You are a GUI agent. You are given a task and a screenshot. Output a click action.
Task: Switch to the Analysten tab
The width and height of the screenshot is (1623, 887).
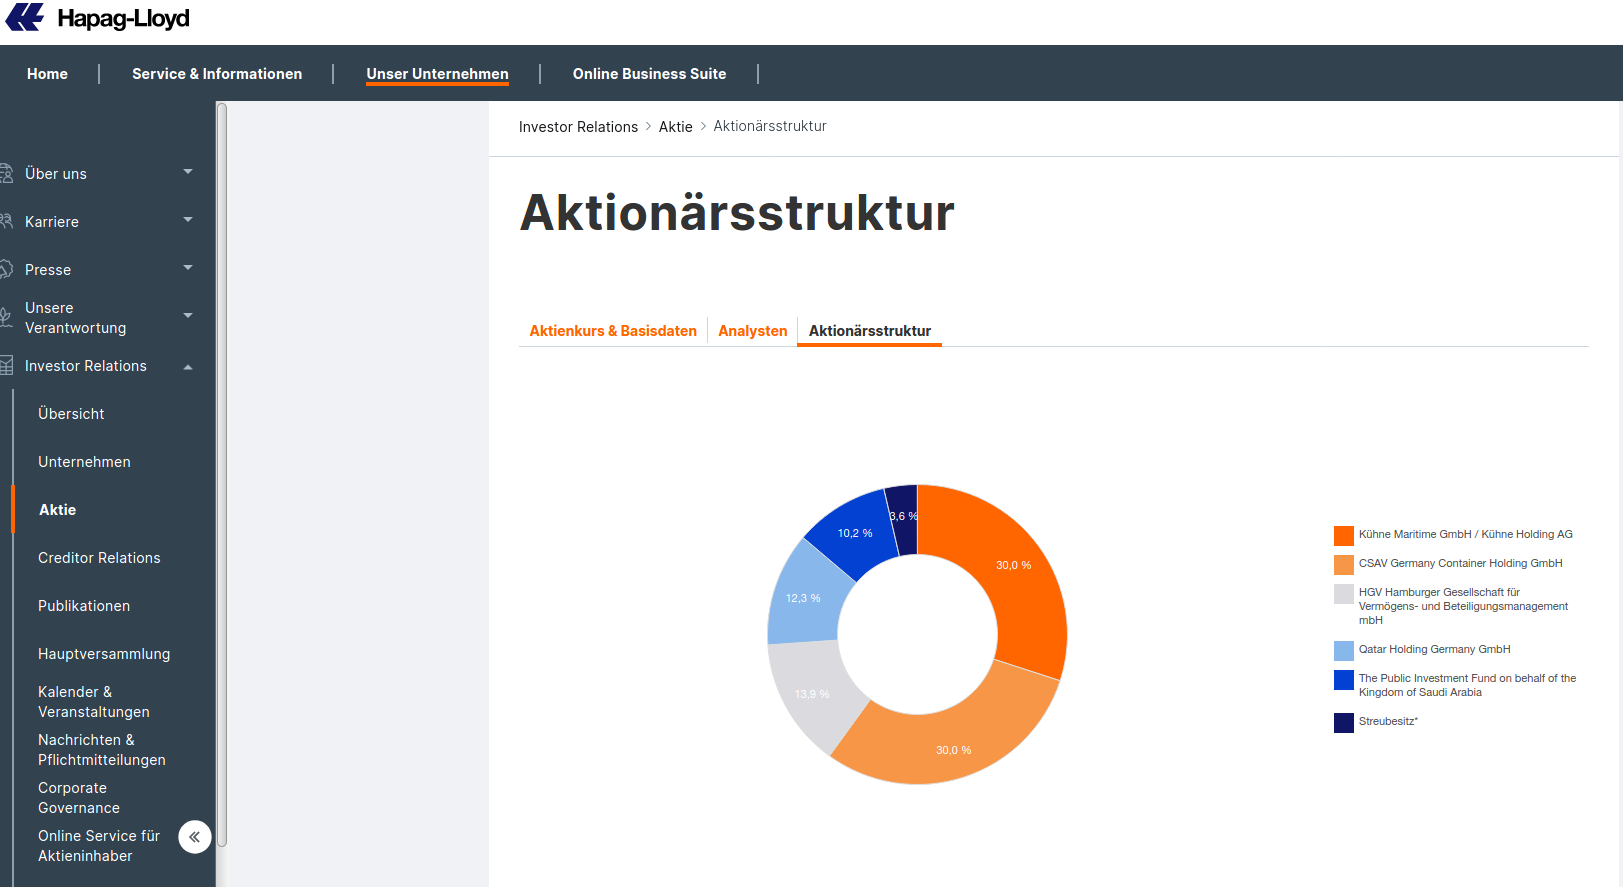click(753, 331)
